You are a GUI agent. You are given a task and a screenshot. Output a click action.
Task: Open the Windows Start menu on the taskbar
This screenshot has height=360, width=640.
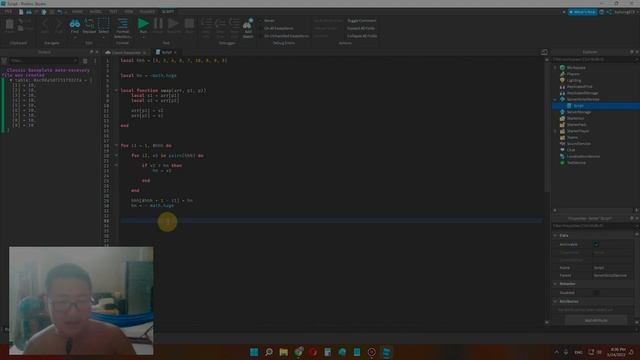pyautogui.click(x=254, y=352)
